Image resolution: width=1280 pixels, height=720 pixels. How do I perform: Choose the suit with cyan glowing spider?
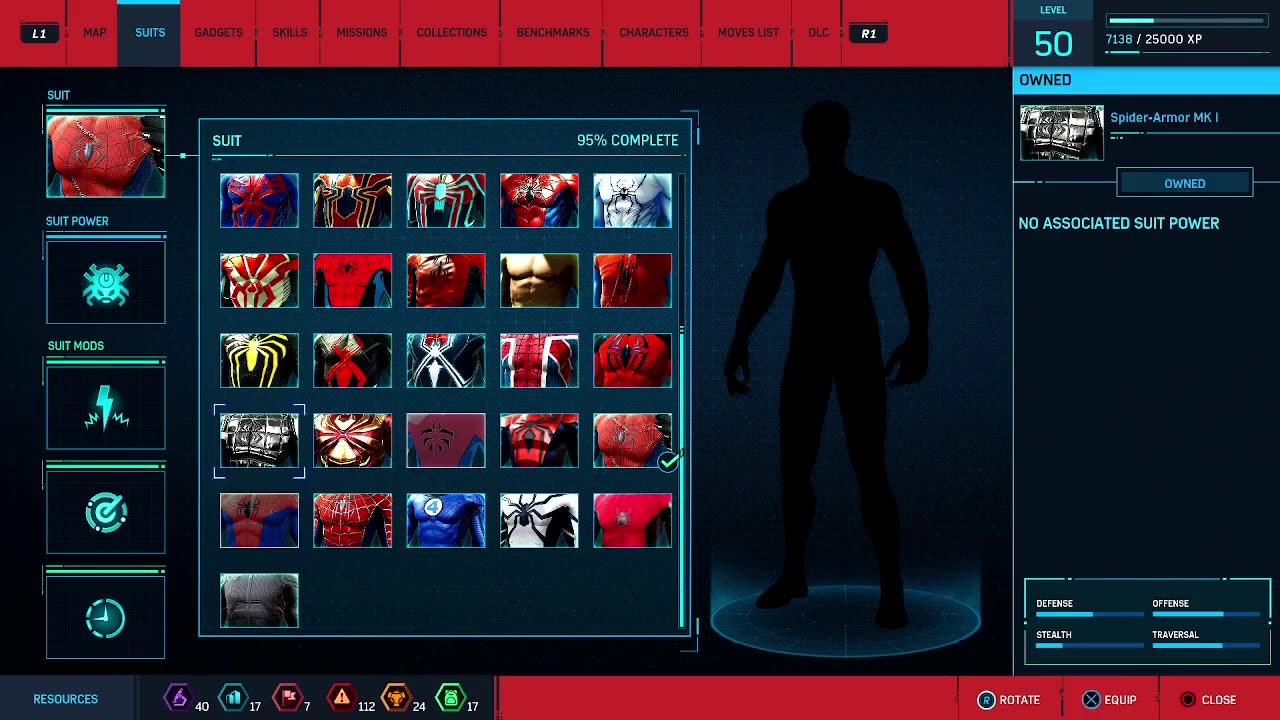(x=446, y=200)
